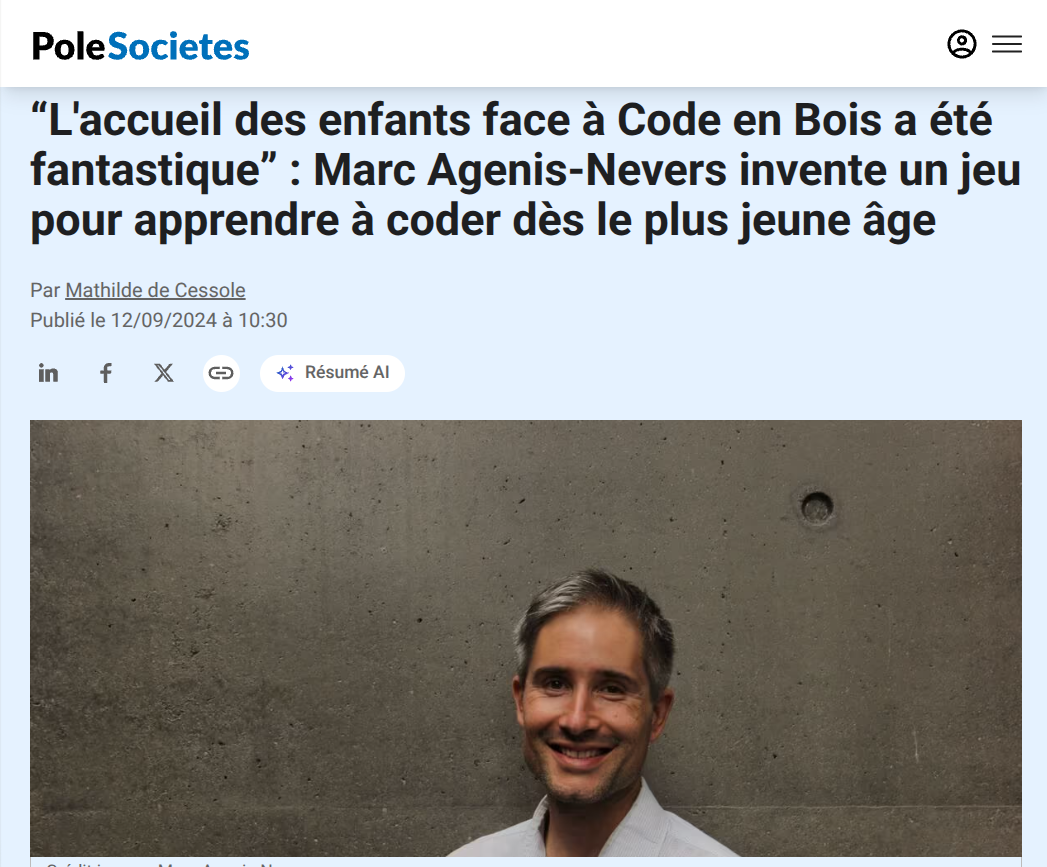Screen dimensions: 1047x867
Task: Click the article headline about Code en Bois
Action: (x=526, y=170)
